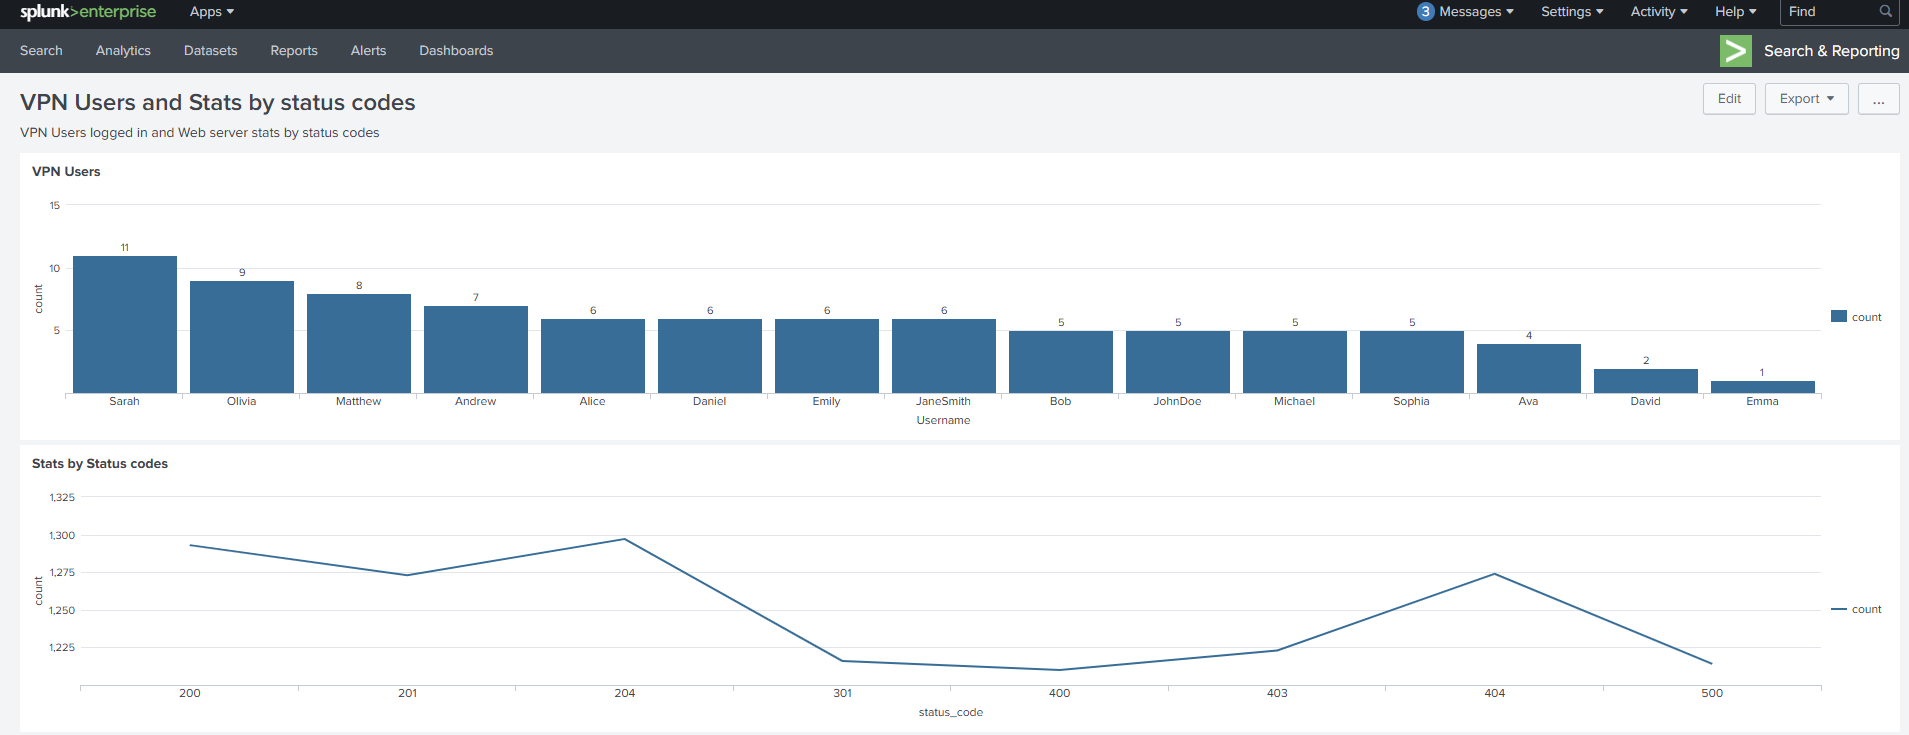Click the search magnifier icon in Find
Screen dimensions: 1909x735
click(1885, 12)
